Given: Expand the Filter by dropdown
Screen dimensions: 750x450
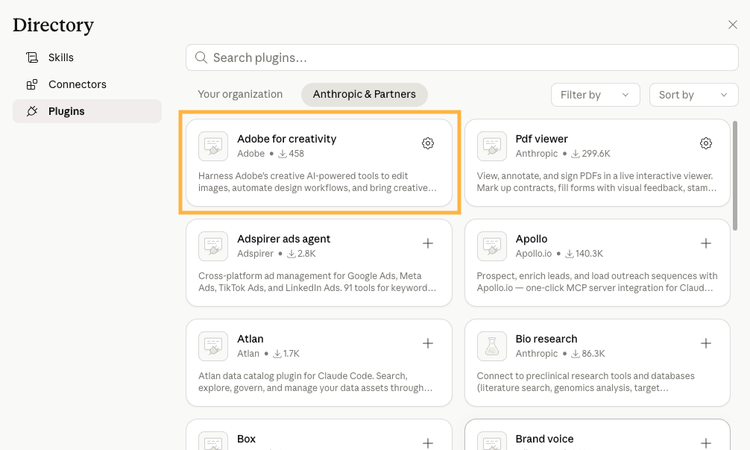Looking at the screenshot, I should click(595, 95).
